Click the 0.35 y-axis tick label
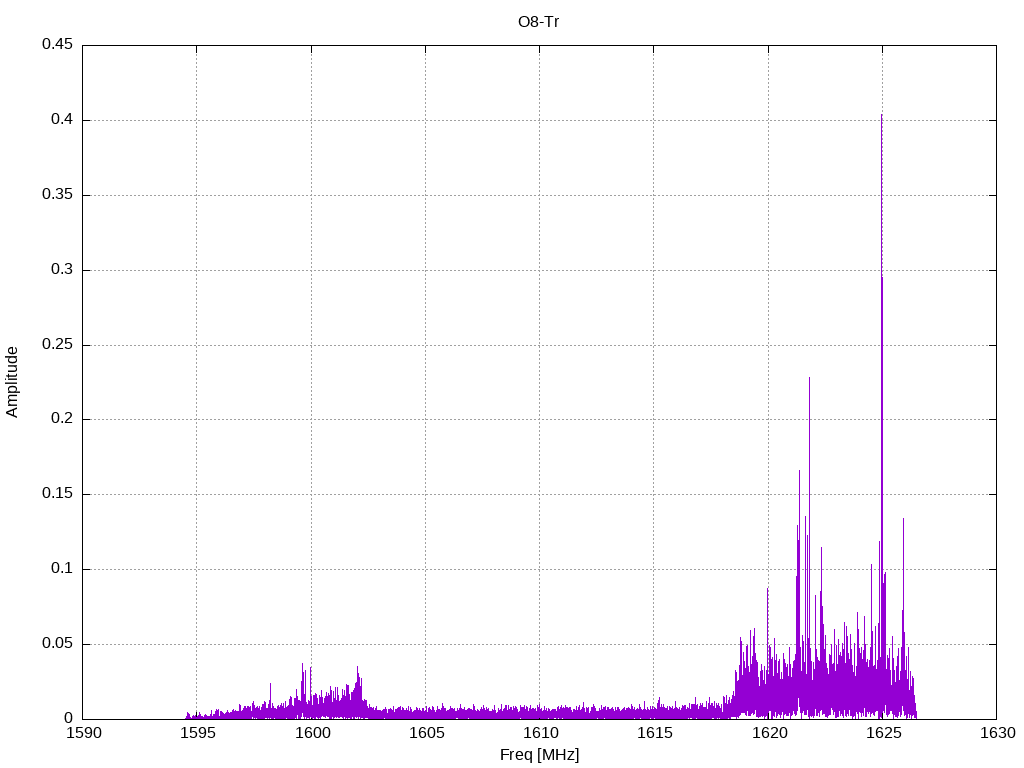 (57, 195)
